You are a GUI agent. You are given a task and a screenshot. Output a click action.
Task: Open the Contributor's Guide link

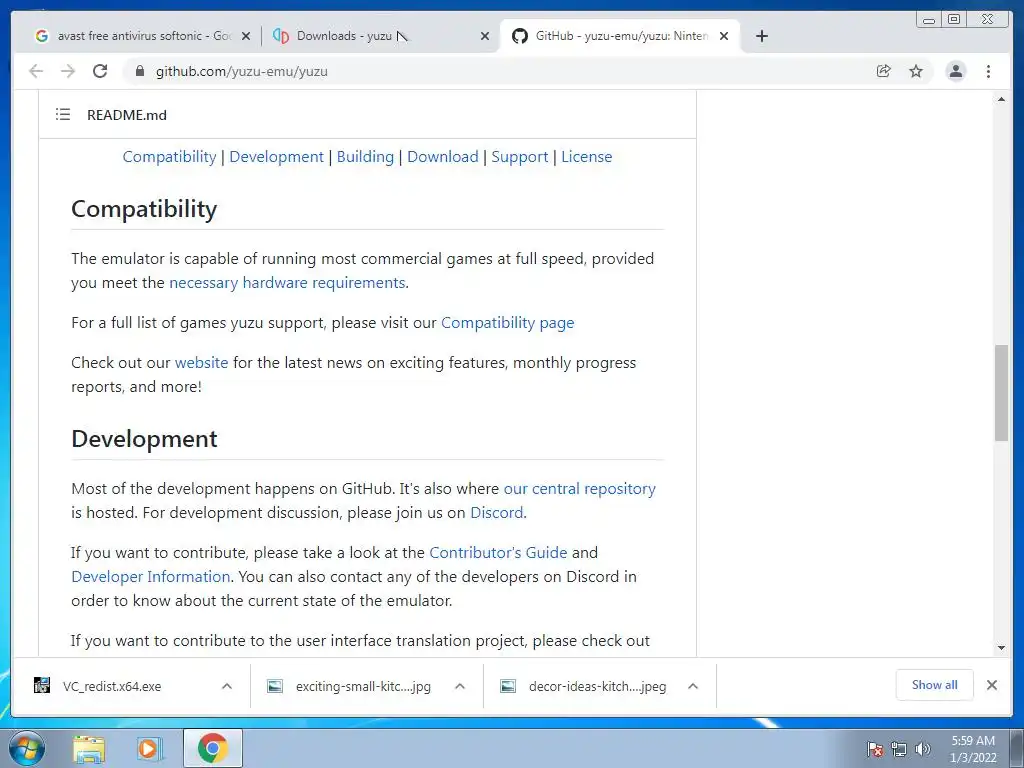[498, 552]
